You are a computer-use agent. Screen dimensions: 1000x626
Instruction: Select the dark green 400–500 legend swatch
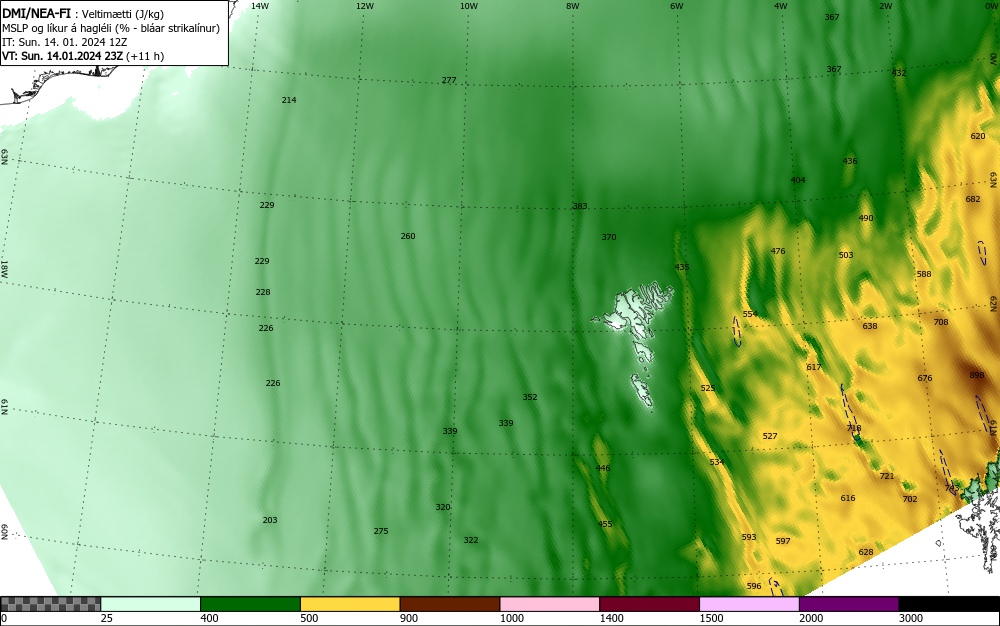click(250, 604)
